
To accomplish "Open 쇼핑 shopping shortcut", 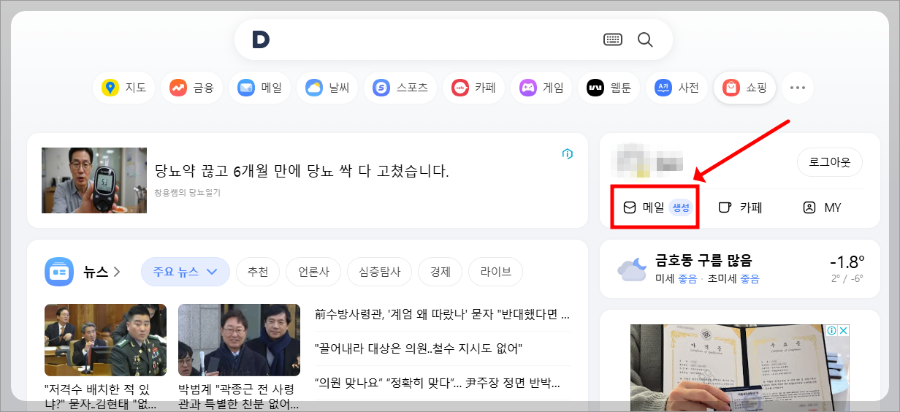I will click(x=744, y=88).
